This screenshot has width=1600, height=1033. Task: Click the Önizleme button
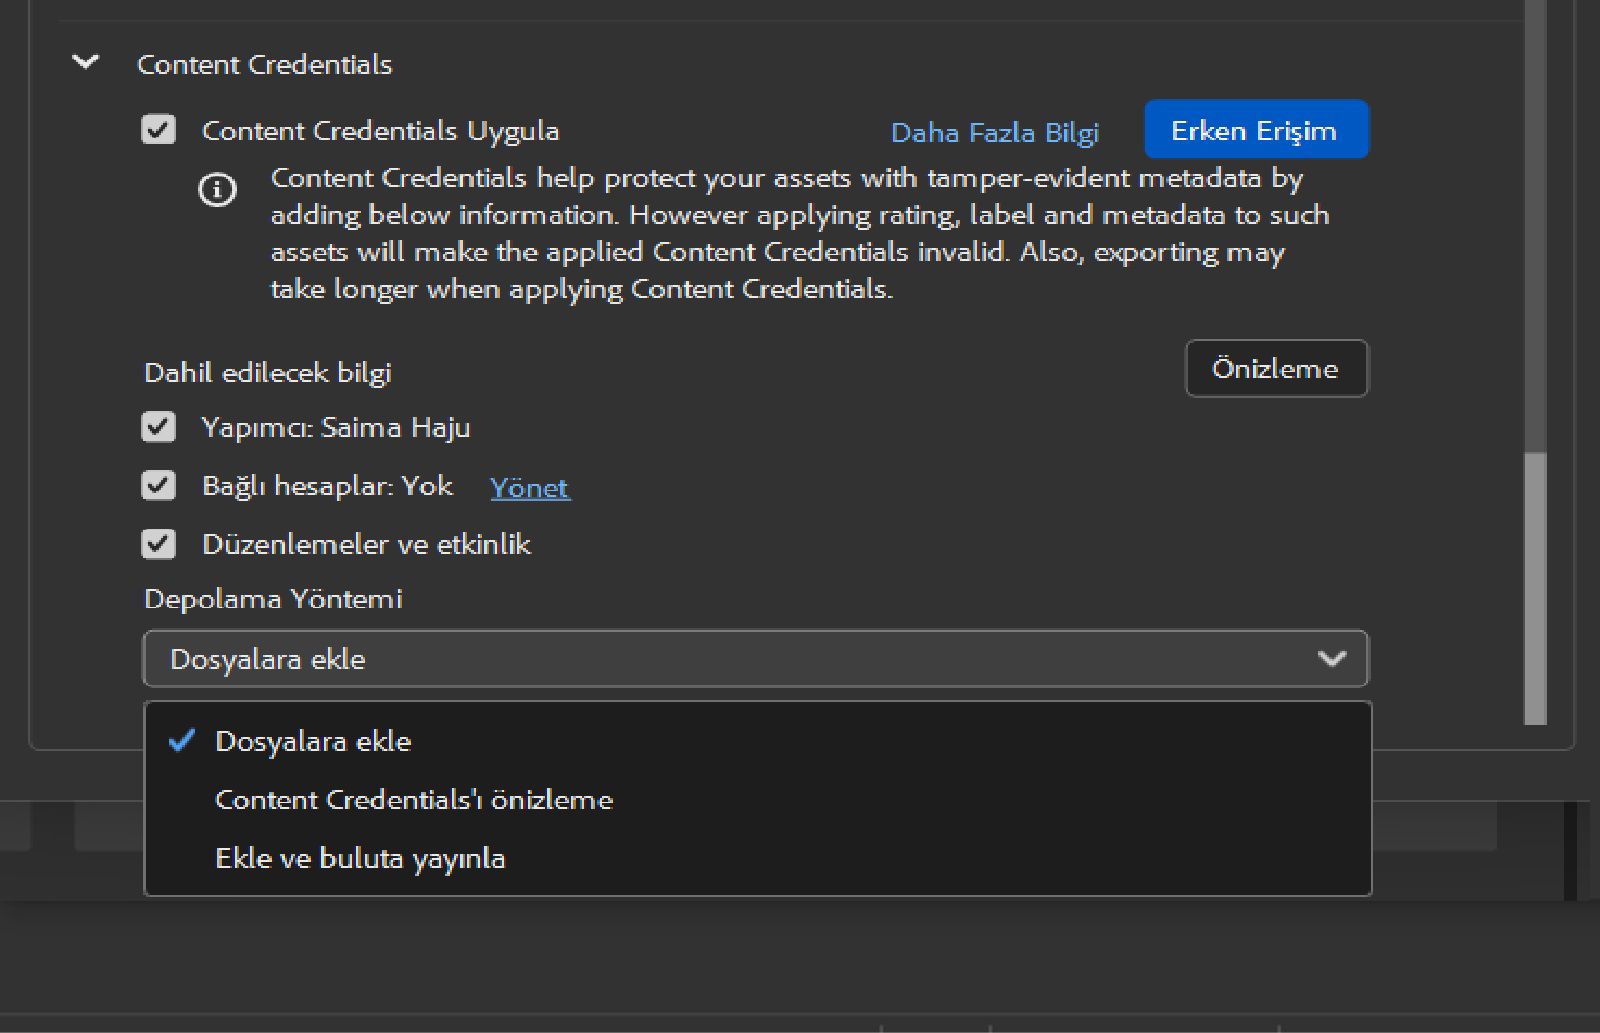pyautogui.click(x=1276, y=369)
